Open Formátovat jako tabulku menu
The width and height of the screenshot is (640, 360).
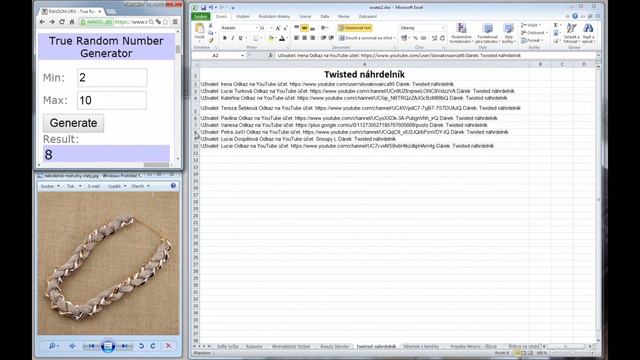487,33
